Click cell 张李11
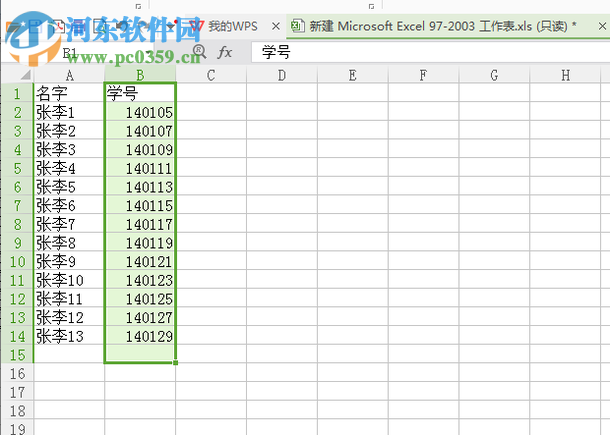Screen dimensions: 610x435 (x=69, y=299)
